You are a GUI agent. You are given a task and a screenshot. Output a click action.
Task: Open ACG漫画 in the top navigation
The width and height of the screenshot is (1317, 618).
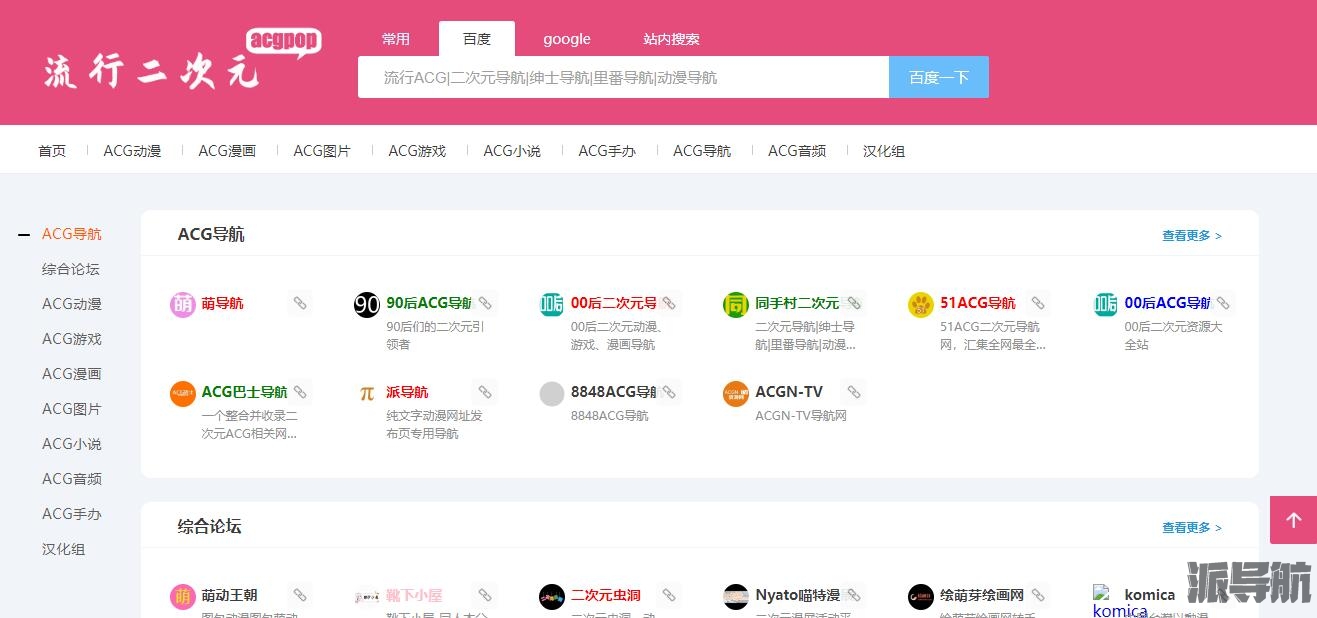227,151
